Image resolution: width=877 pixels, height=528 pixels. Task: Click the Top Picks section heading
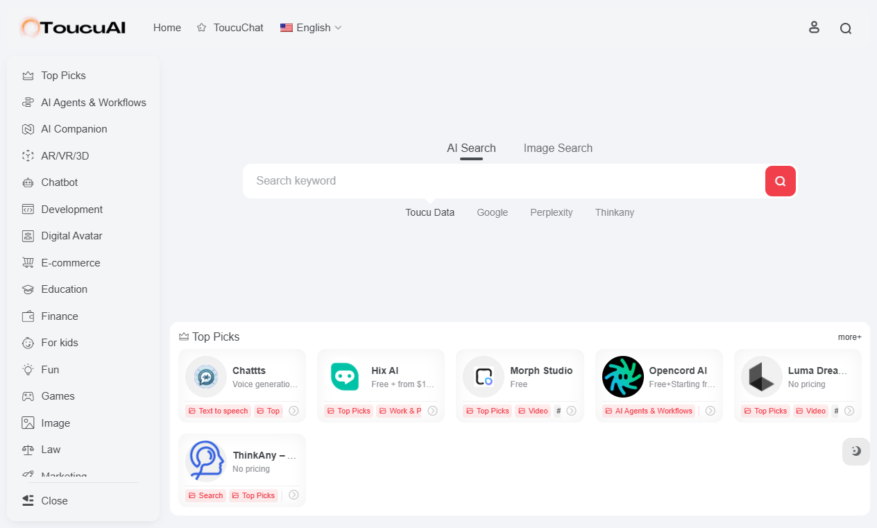tap(209, 337)
